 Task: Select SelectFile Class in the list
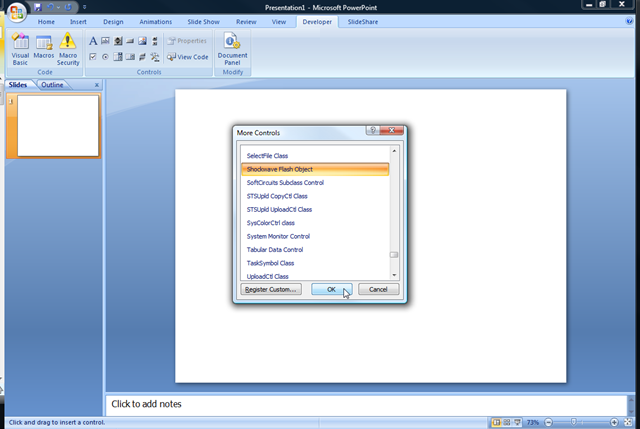315,156
